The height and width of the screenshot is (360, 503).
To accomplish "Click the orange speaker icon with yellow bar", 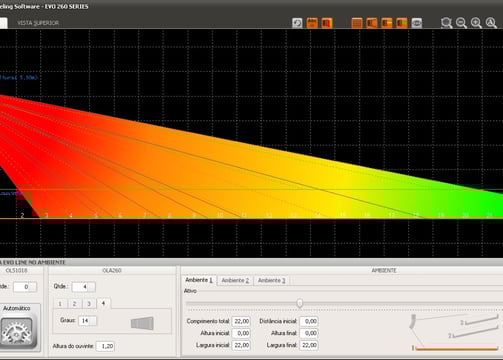I will coord(387,23).
